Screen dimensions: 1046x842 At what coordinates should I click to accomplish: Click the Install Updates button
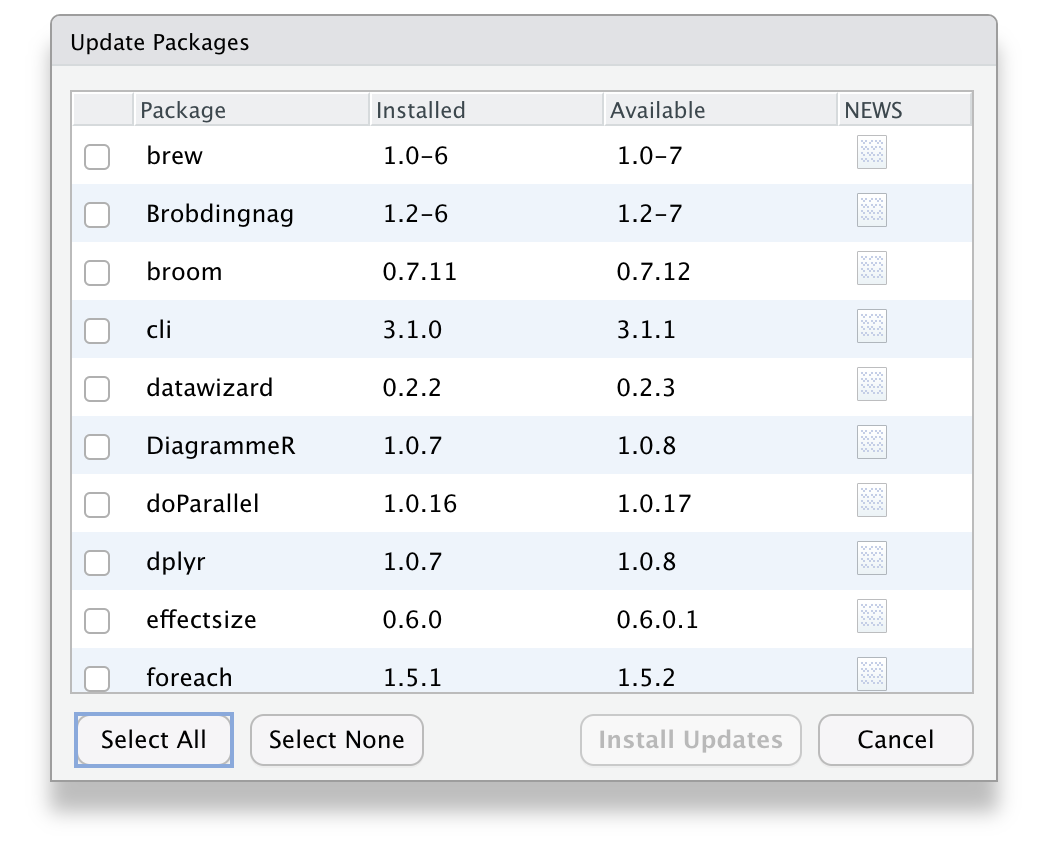coord(690,740)
